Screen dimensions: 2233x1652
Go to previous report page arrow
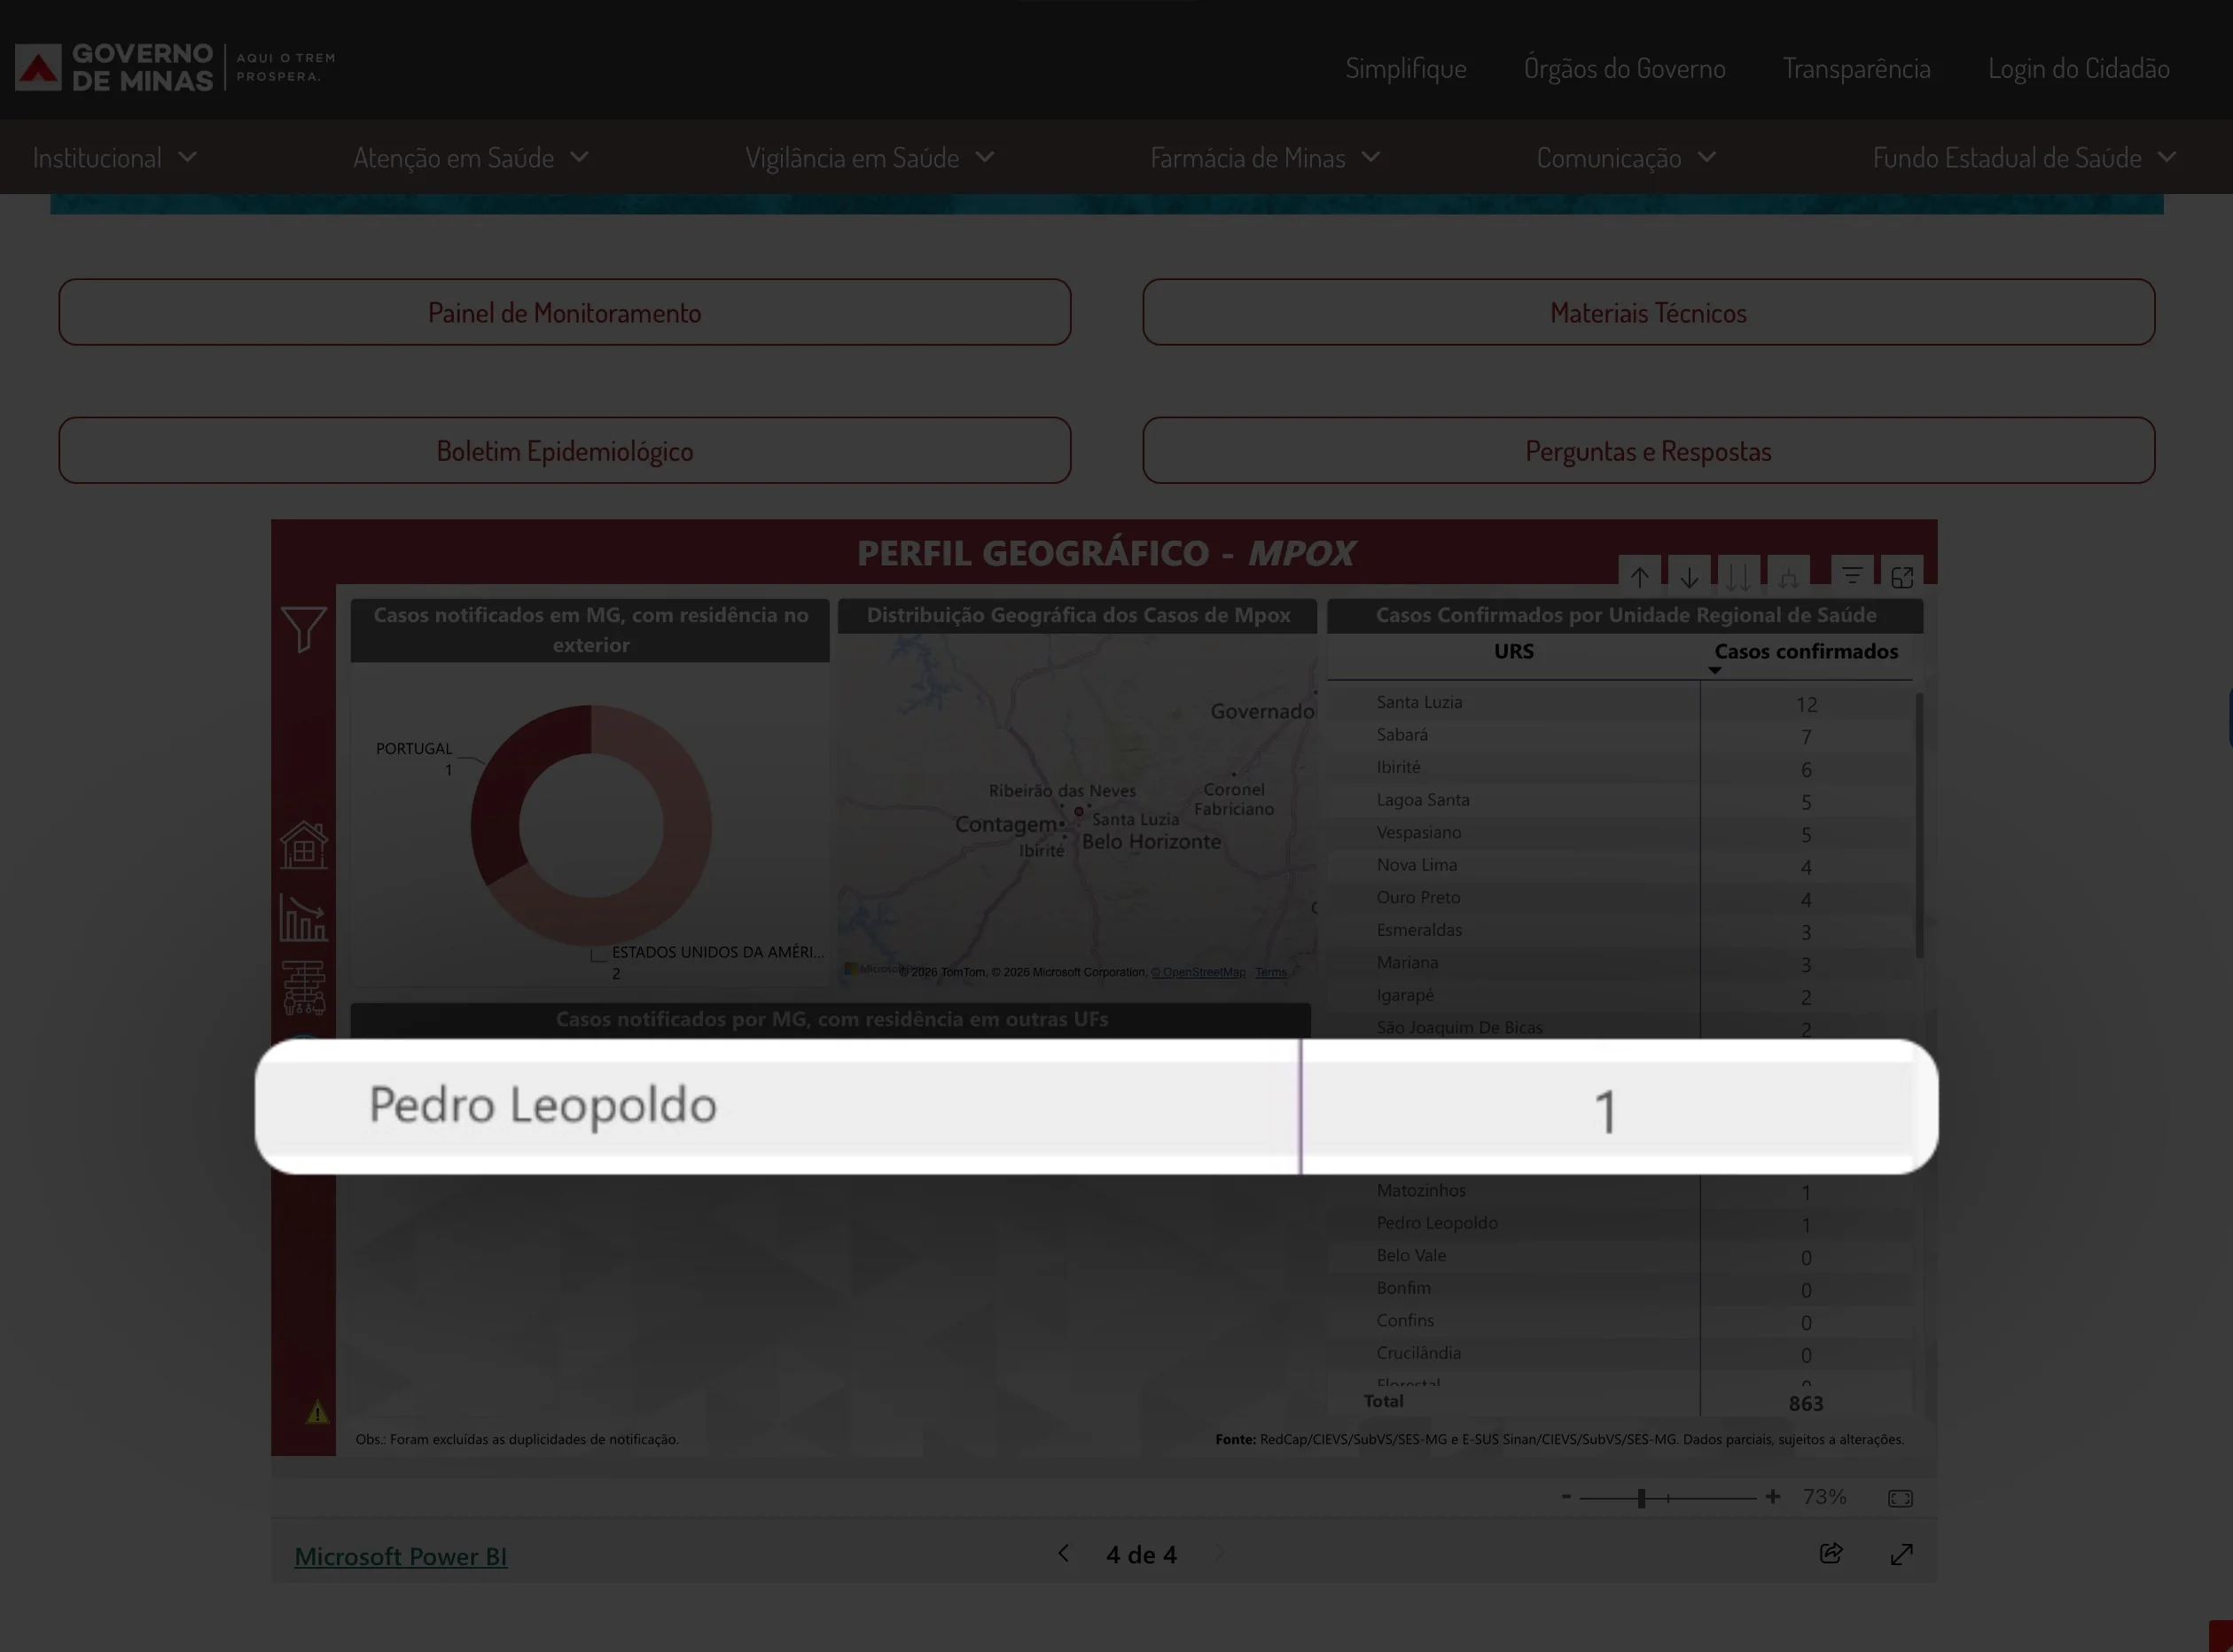(1063, 1554)
